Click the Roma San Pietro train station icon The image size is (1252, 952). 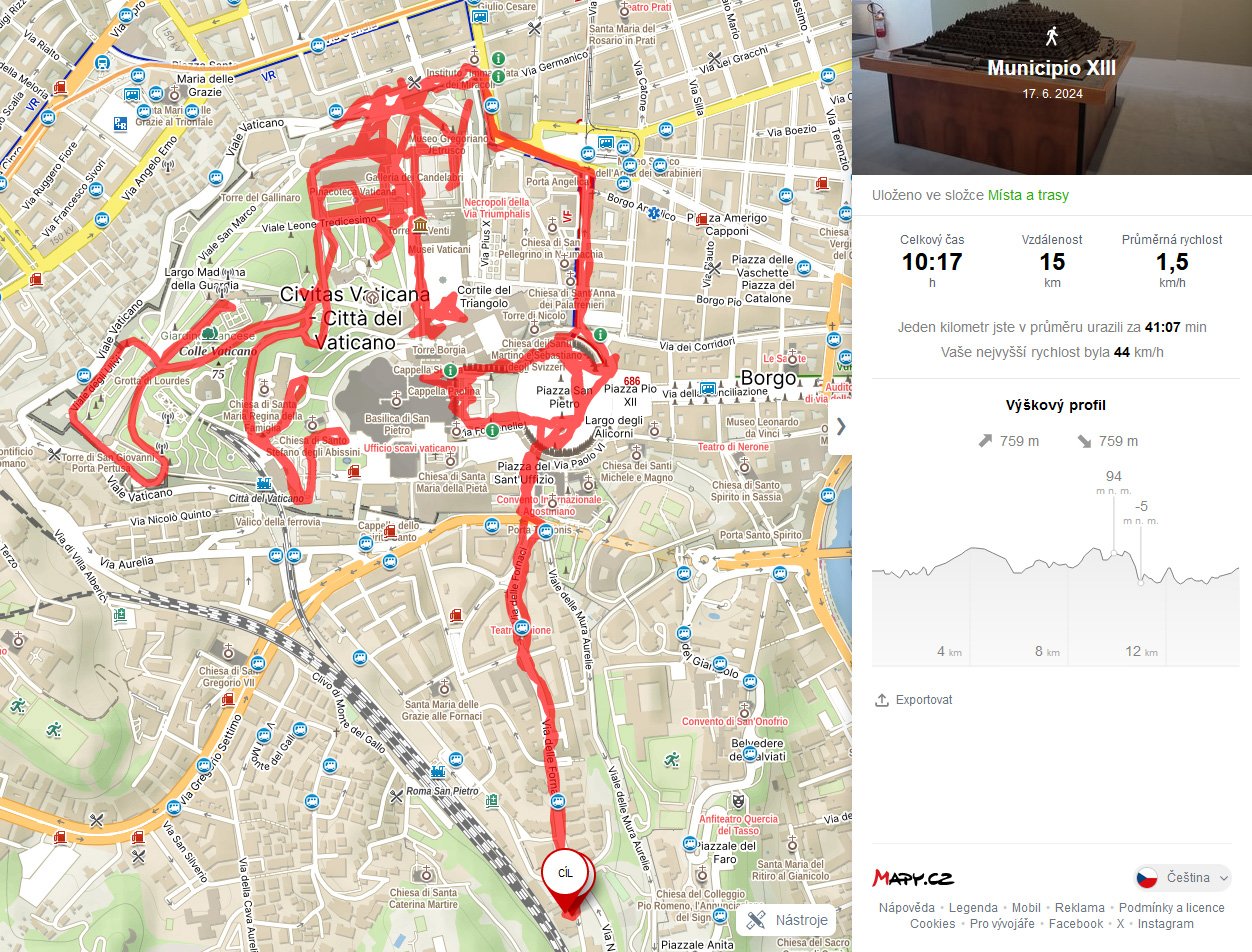click(438, 772)
